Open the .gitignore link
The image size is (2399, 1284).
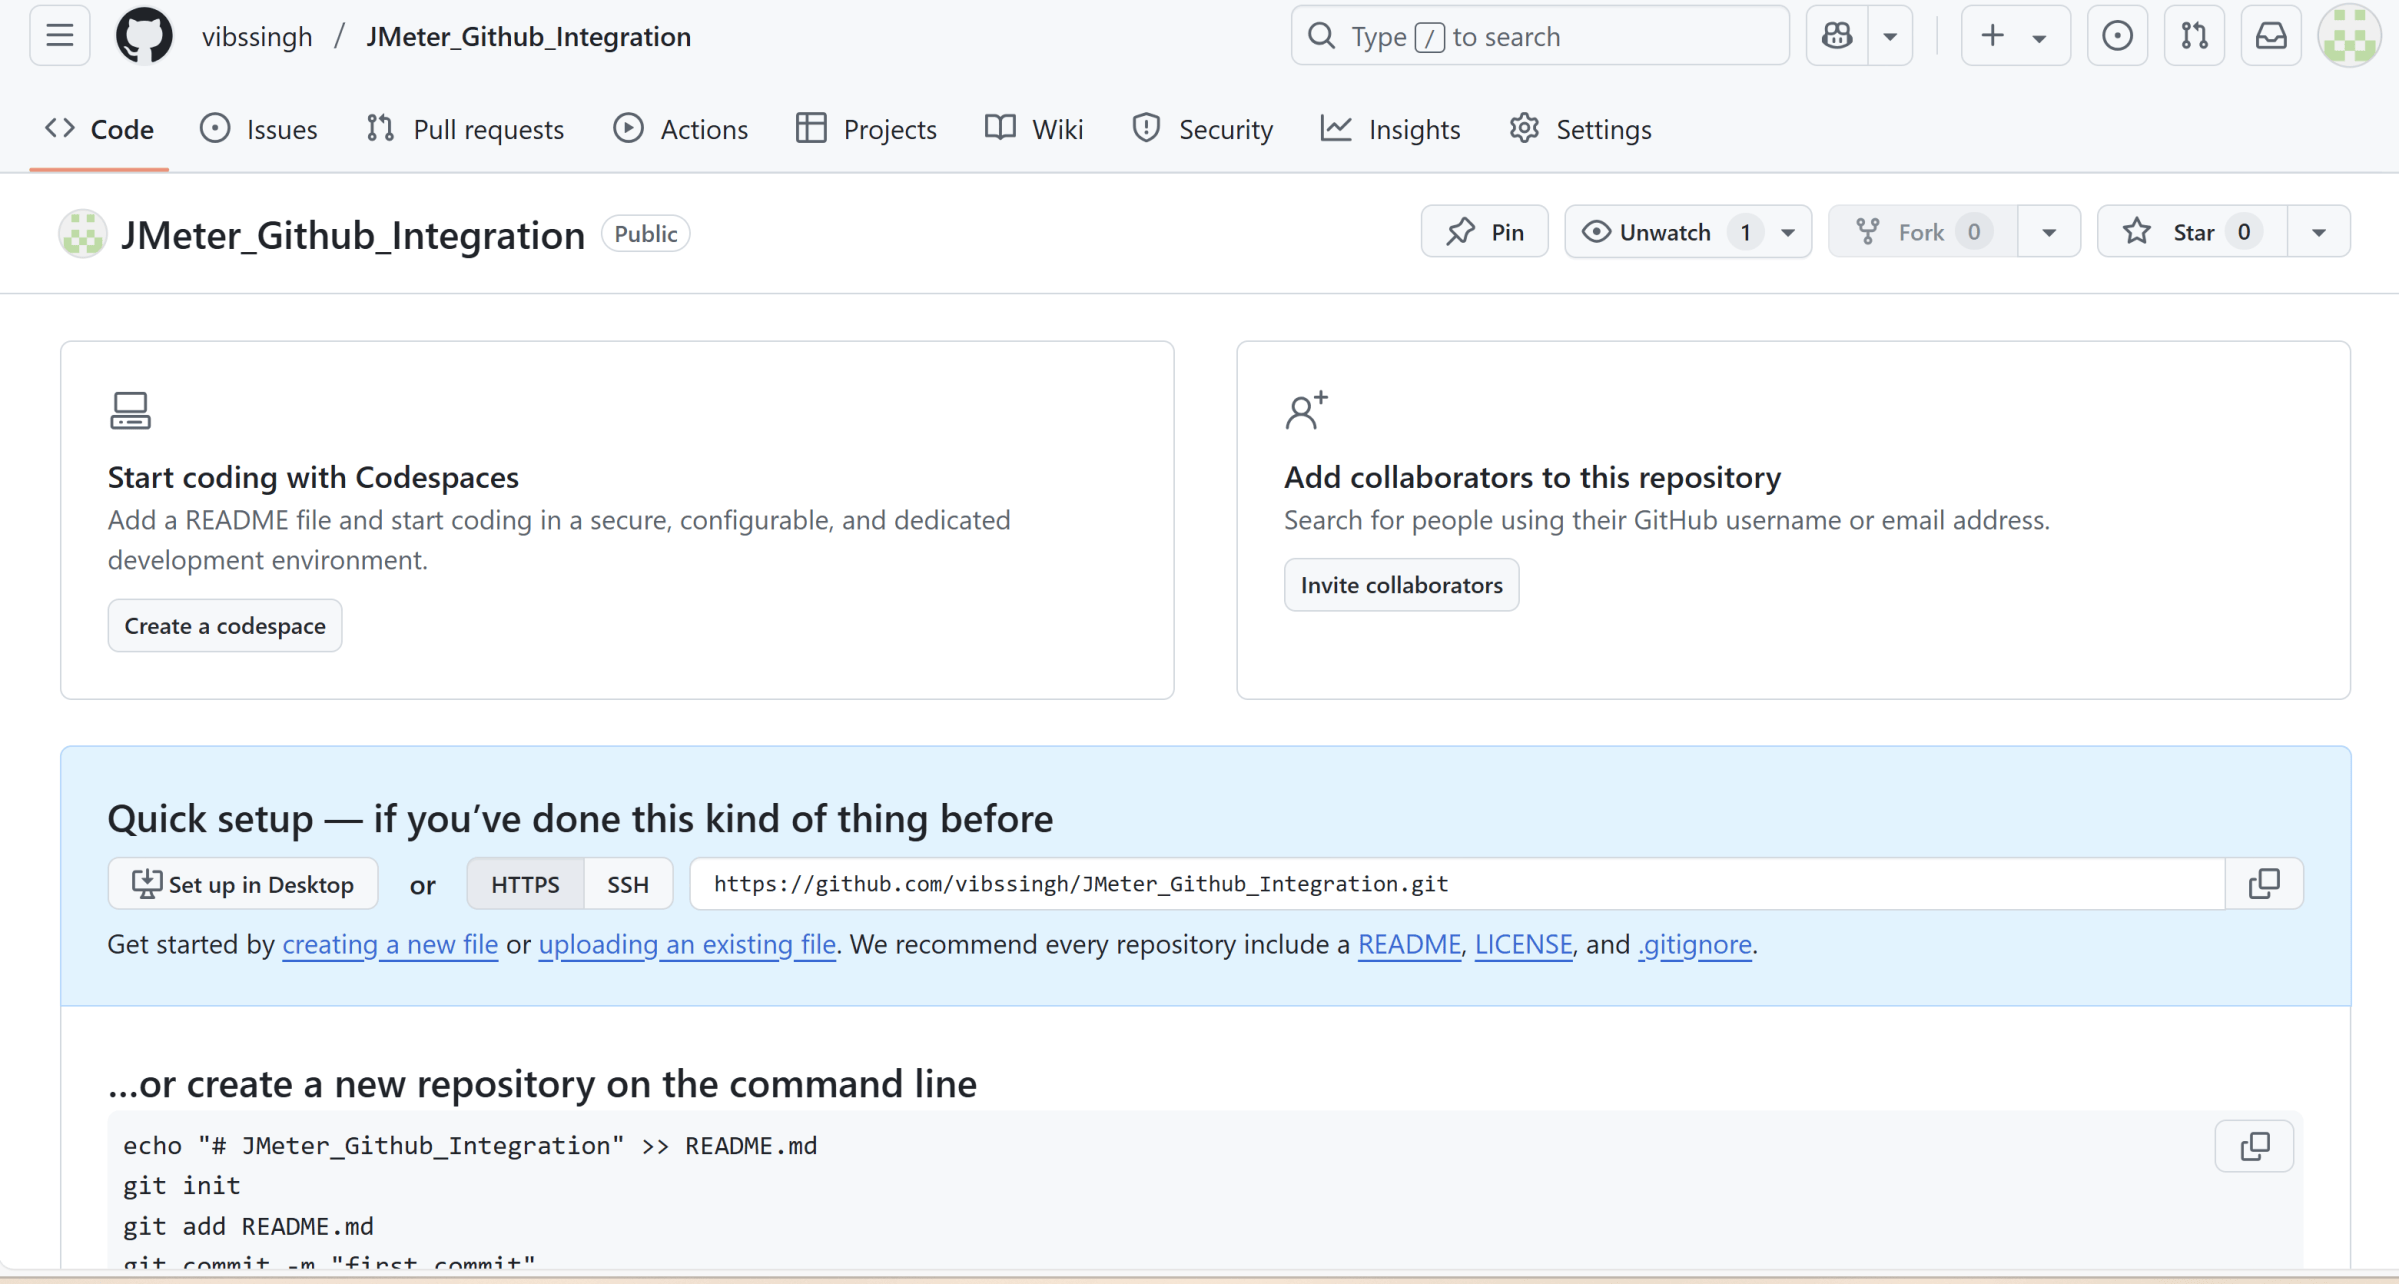tap(1695, 944)
